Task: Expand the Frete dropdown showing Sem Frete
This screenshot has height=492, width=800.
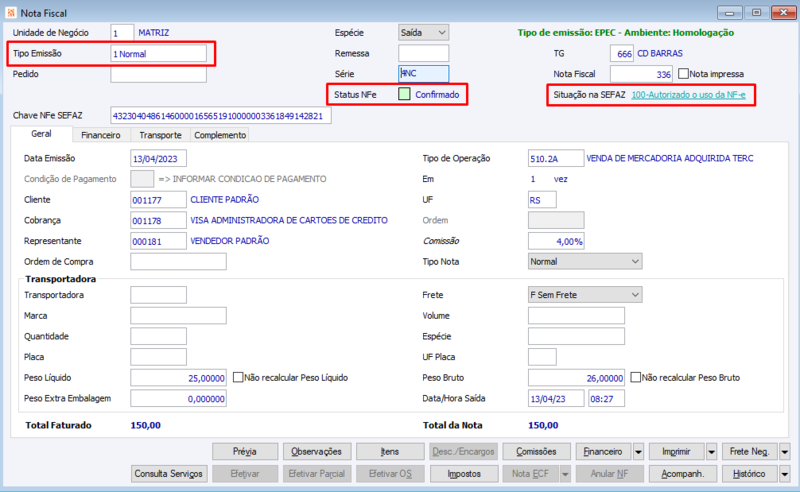Action: click(x=585, y=294)
